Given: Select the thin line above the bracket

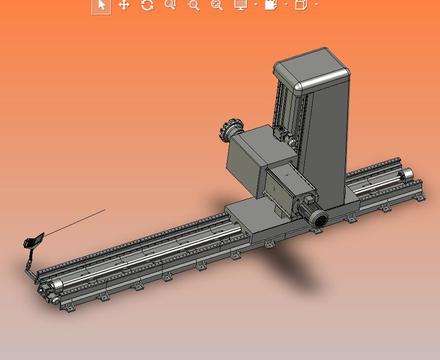Looking at the screenshot, I should (75, 222).
